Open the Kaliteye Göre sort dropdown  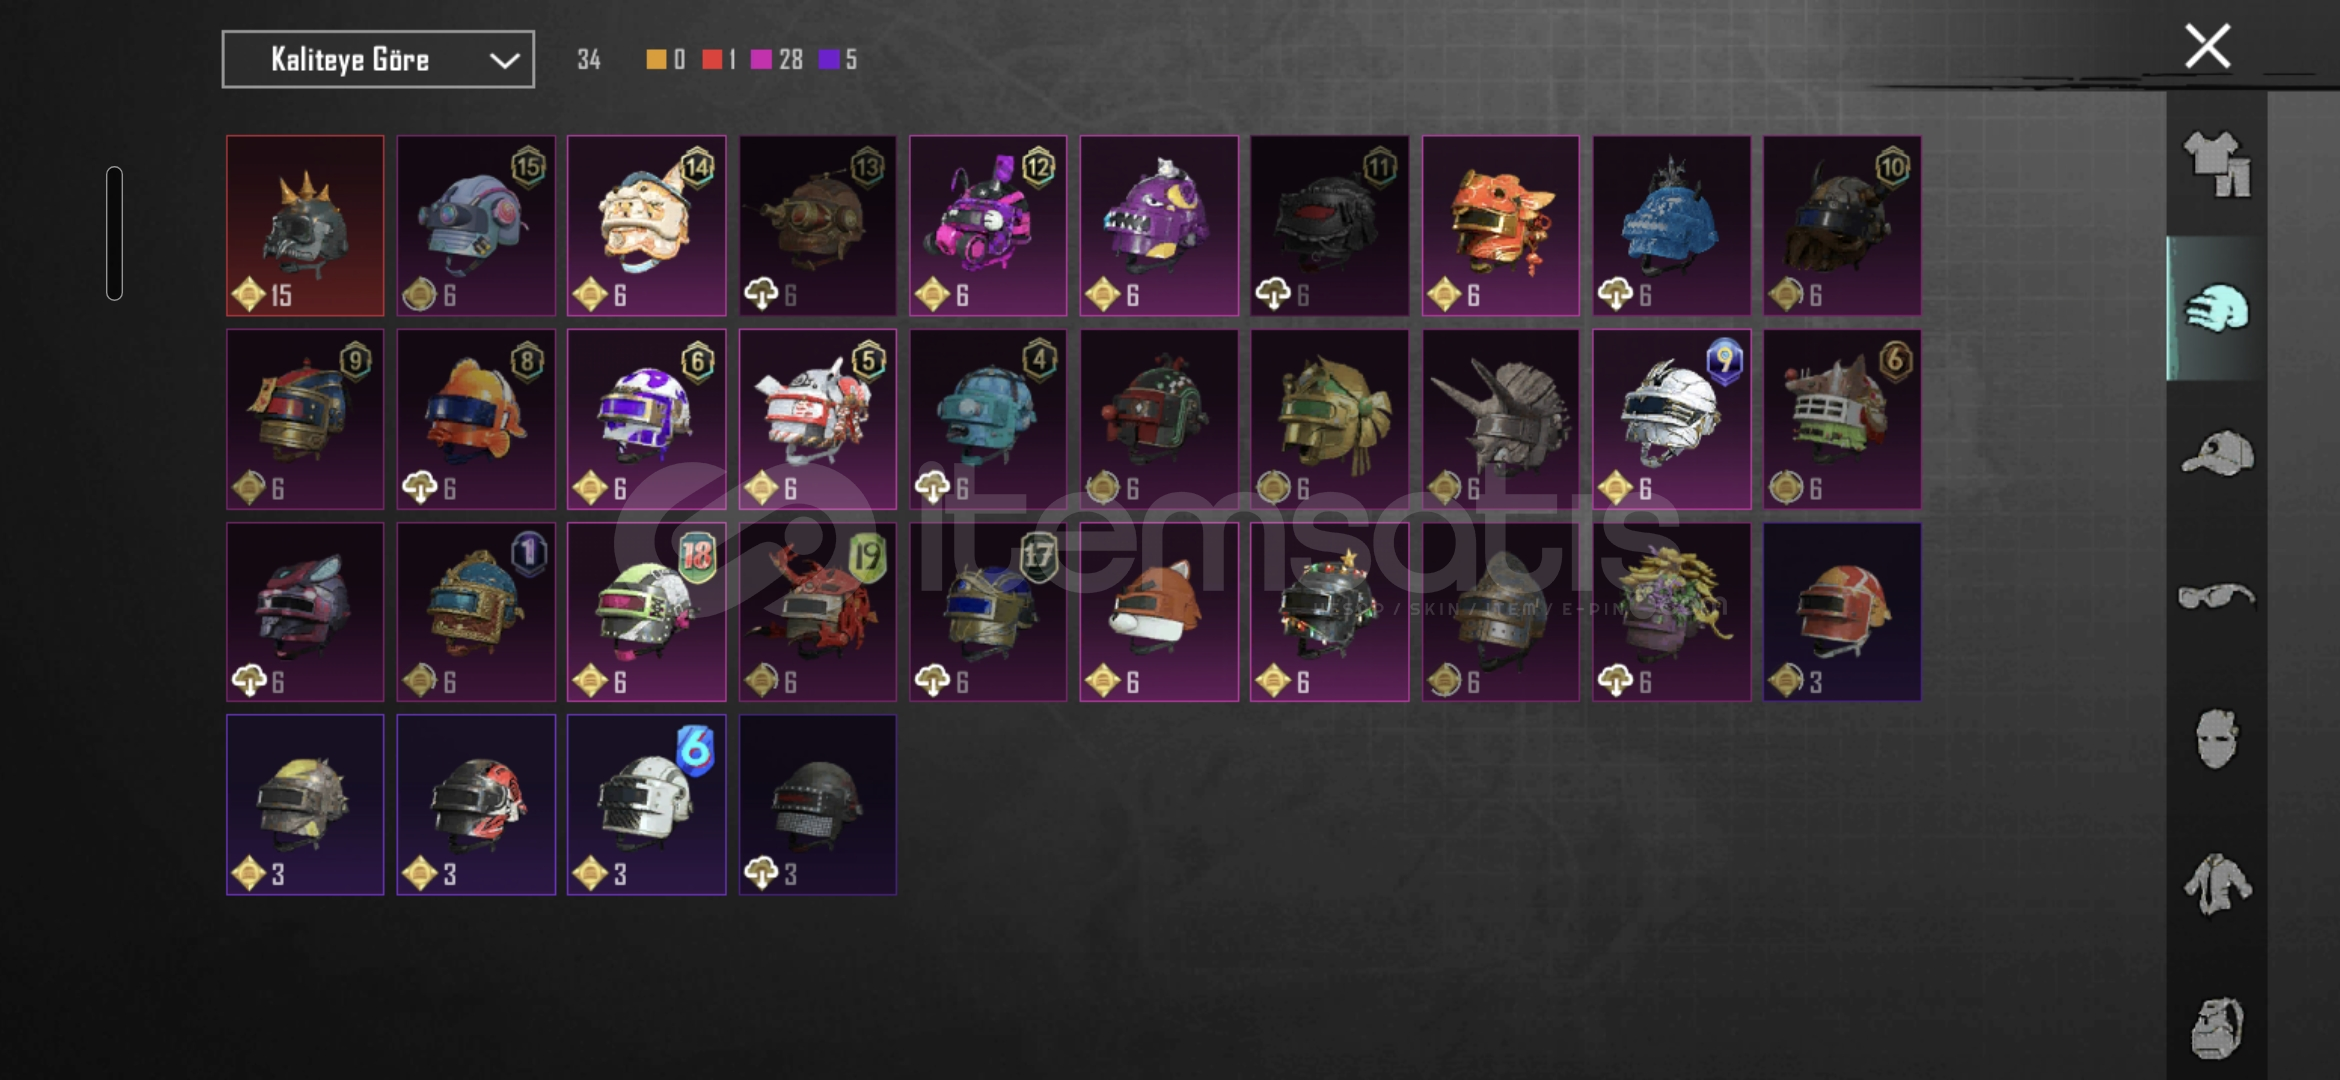coord(378,60)
